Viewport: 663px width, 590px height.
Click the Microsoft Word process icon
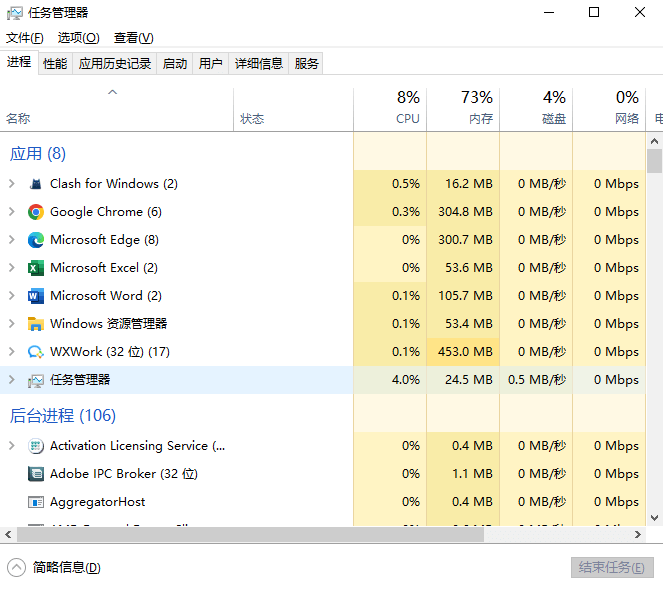point(36,296)
